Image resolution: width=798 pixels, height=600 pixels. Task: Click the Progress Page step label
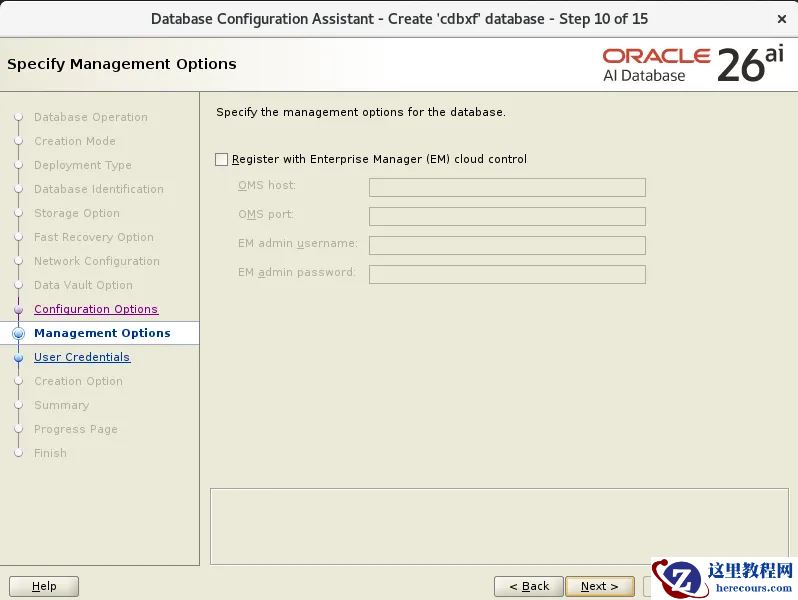(x=76, y=429)
